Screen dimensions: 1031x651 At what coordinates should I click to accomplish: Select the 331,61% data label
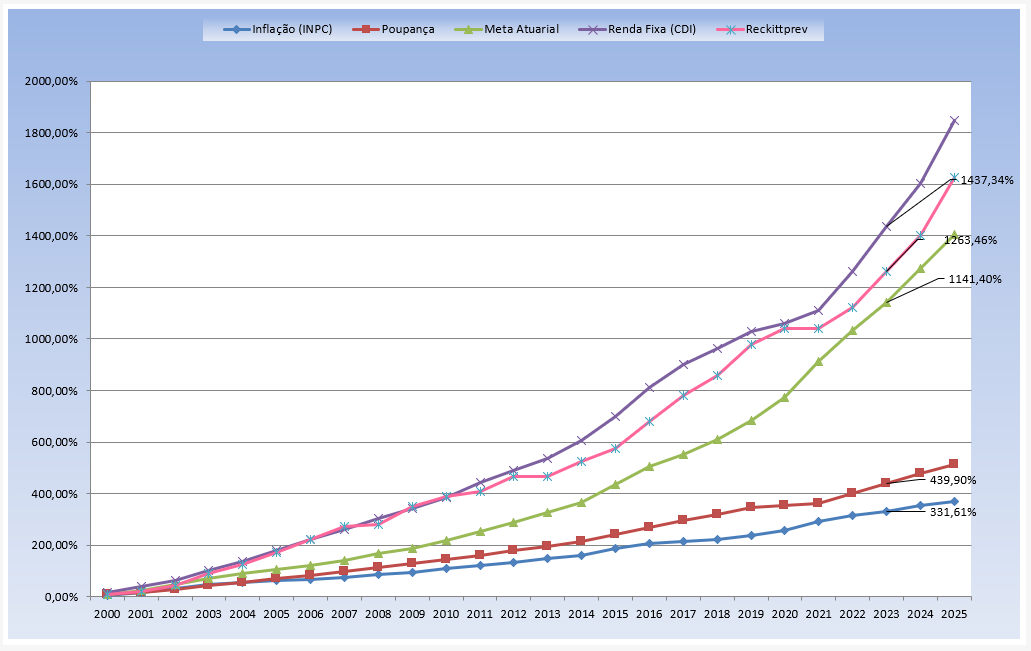click(x=953, y=512)
